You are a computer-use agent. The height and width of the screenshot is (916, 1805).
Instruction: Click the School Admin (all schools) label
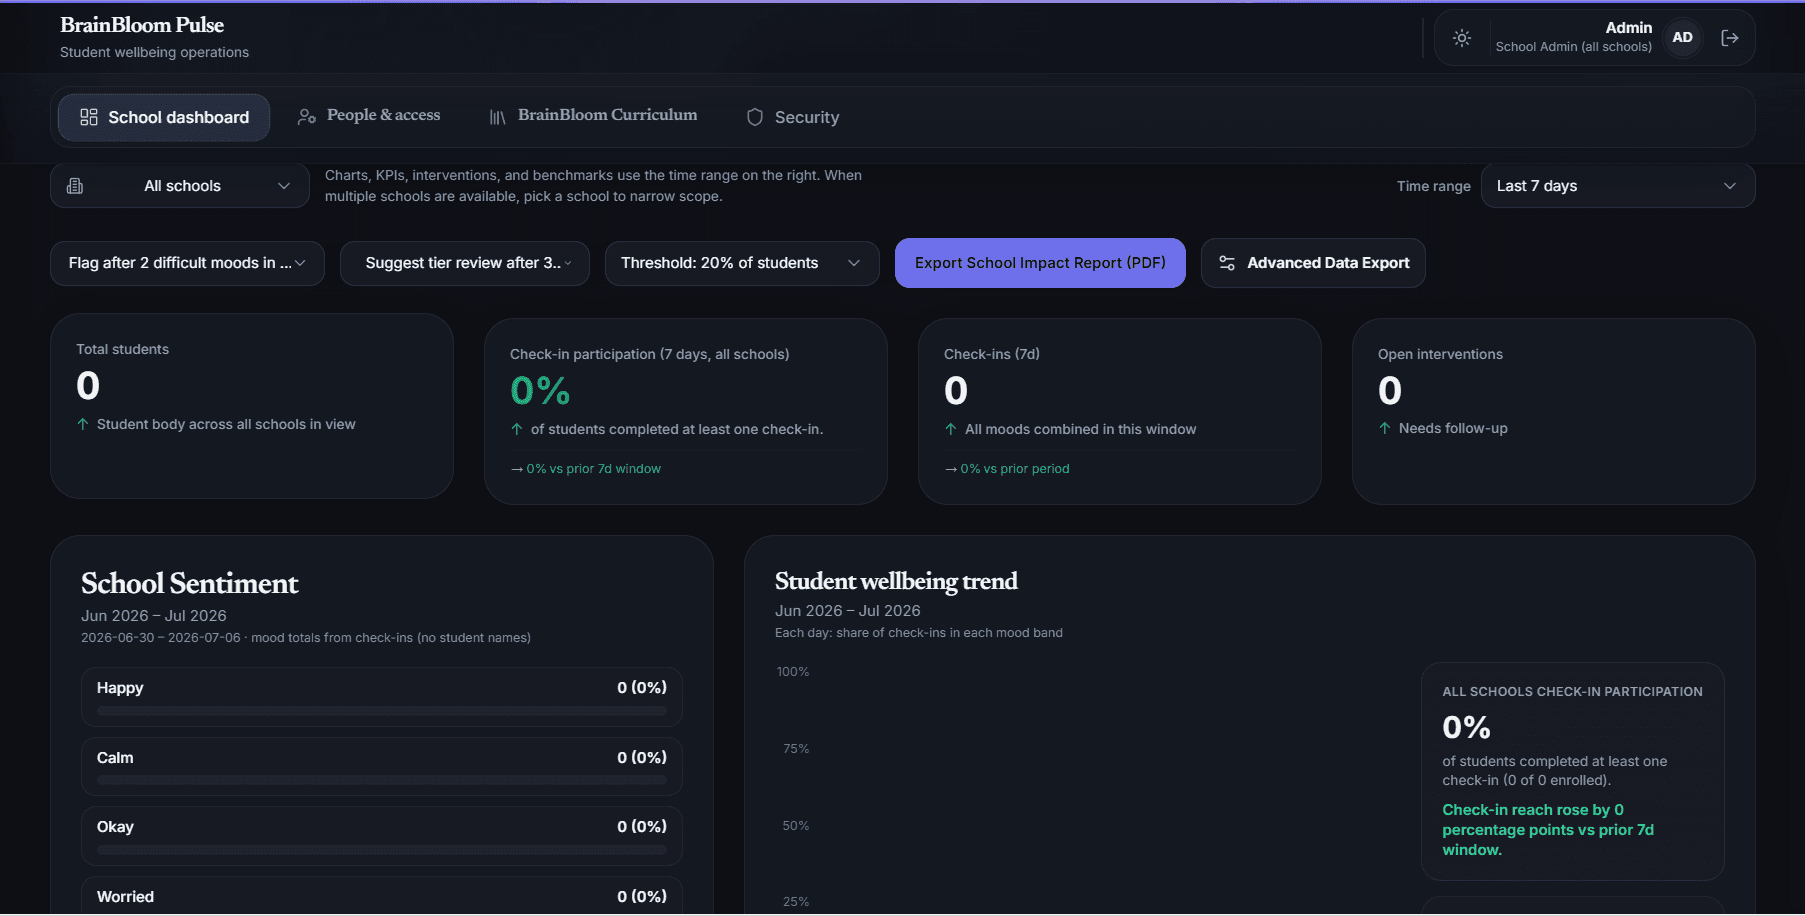point(1573,47)
